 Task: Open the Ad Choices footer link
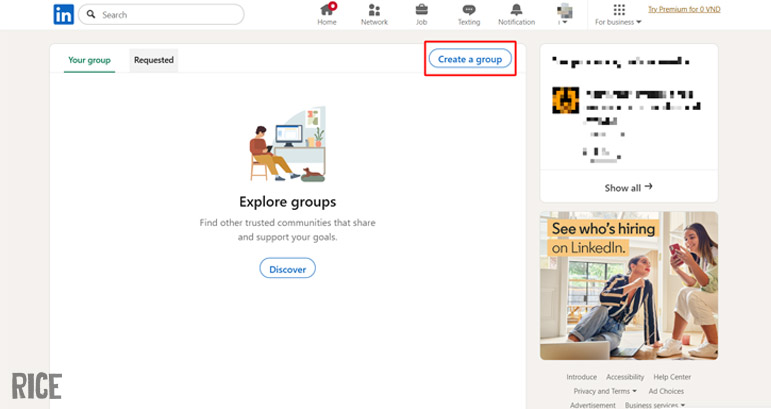666,391
